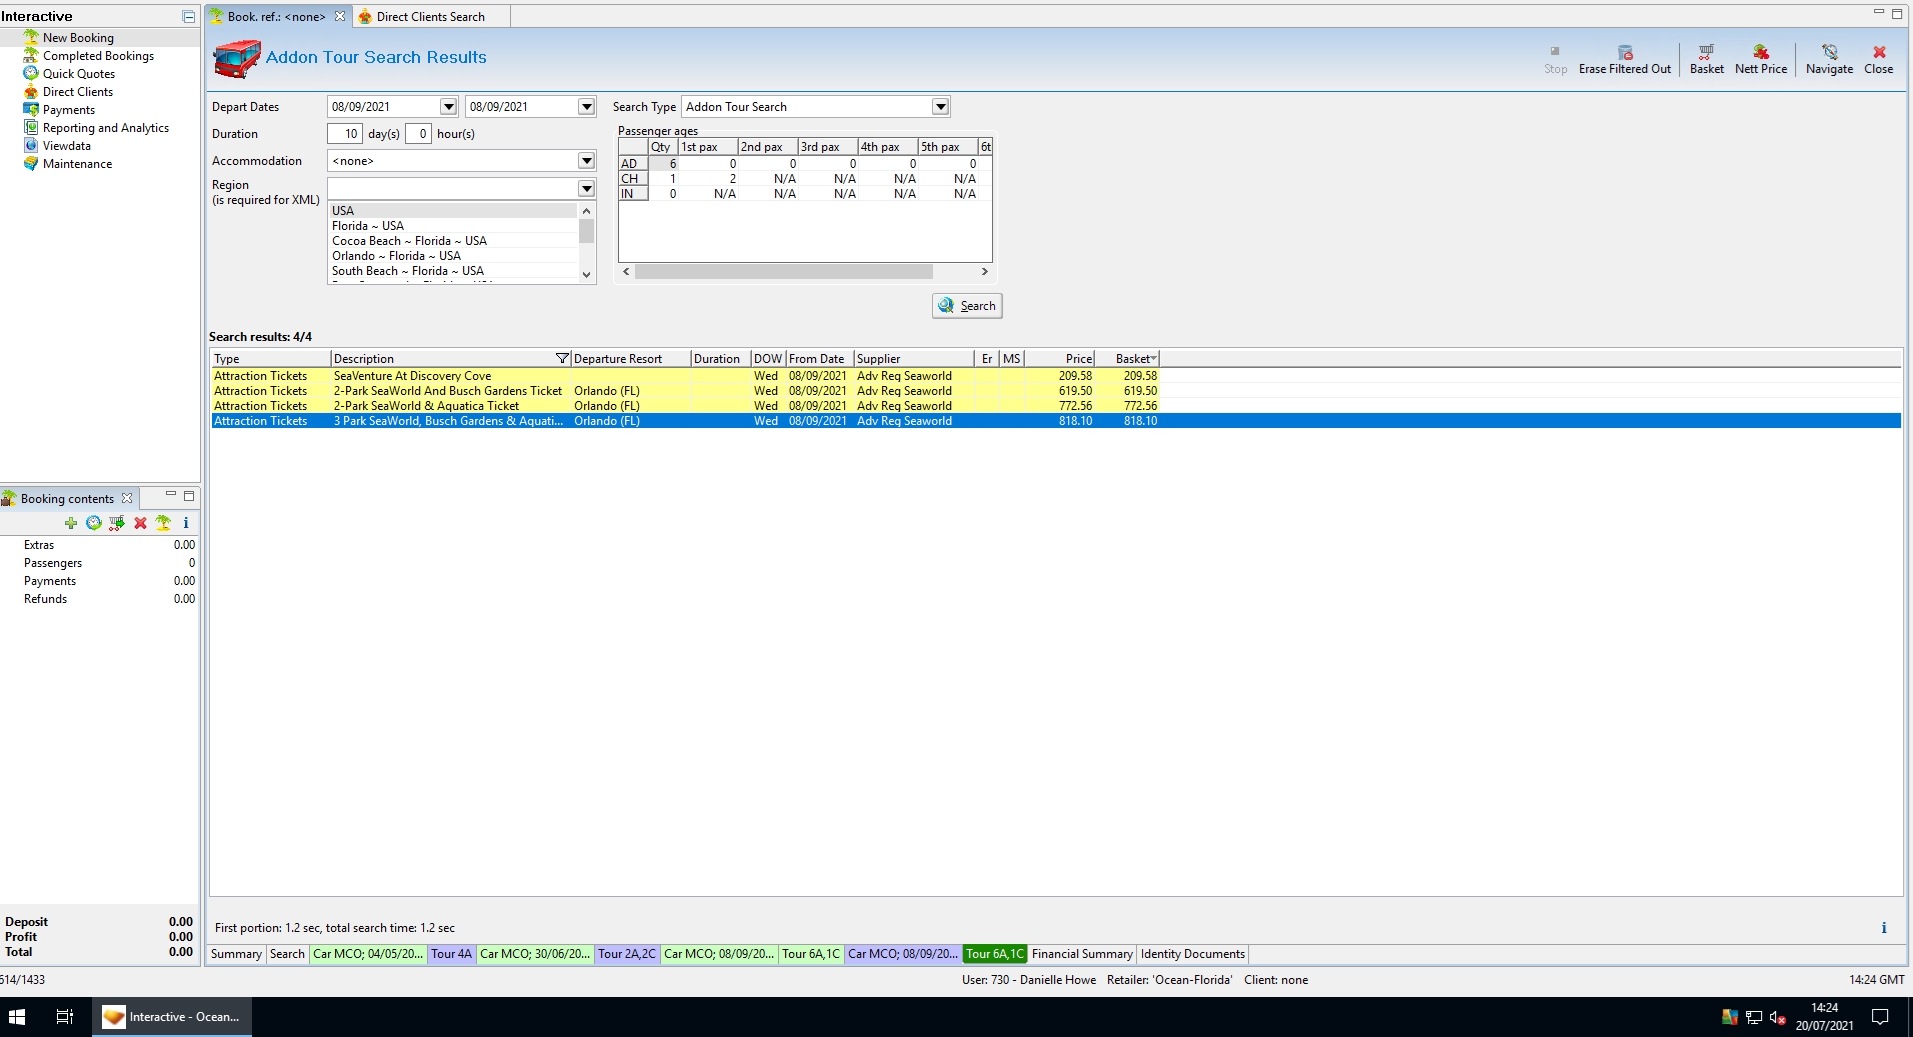Switch to the Summary tab
The width and height of the screenshot is (1913, 1037).
pyautogui.click(x=236, y=954)
